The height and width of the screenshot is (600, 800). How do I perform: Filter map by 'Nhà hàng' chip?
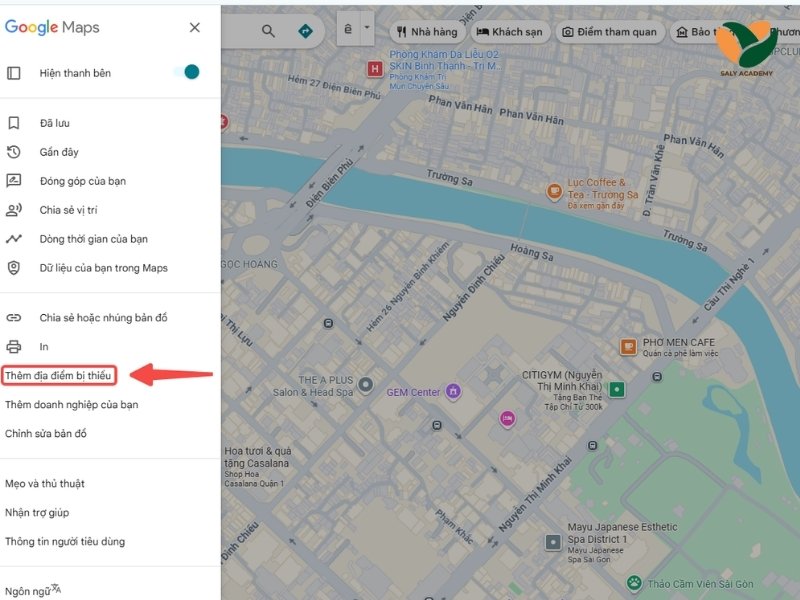[427, 32]
